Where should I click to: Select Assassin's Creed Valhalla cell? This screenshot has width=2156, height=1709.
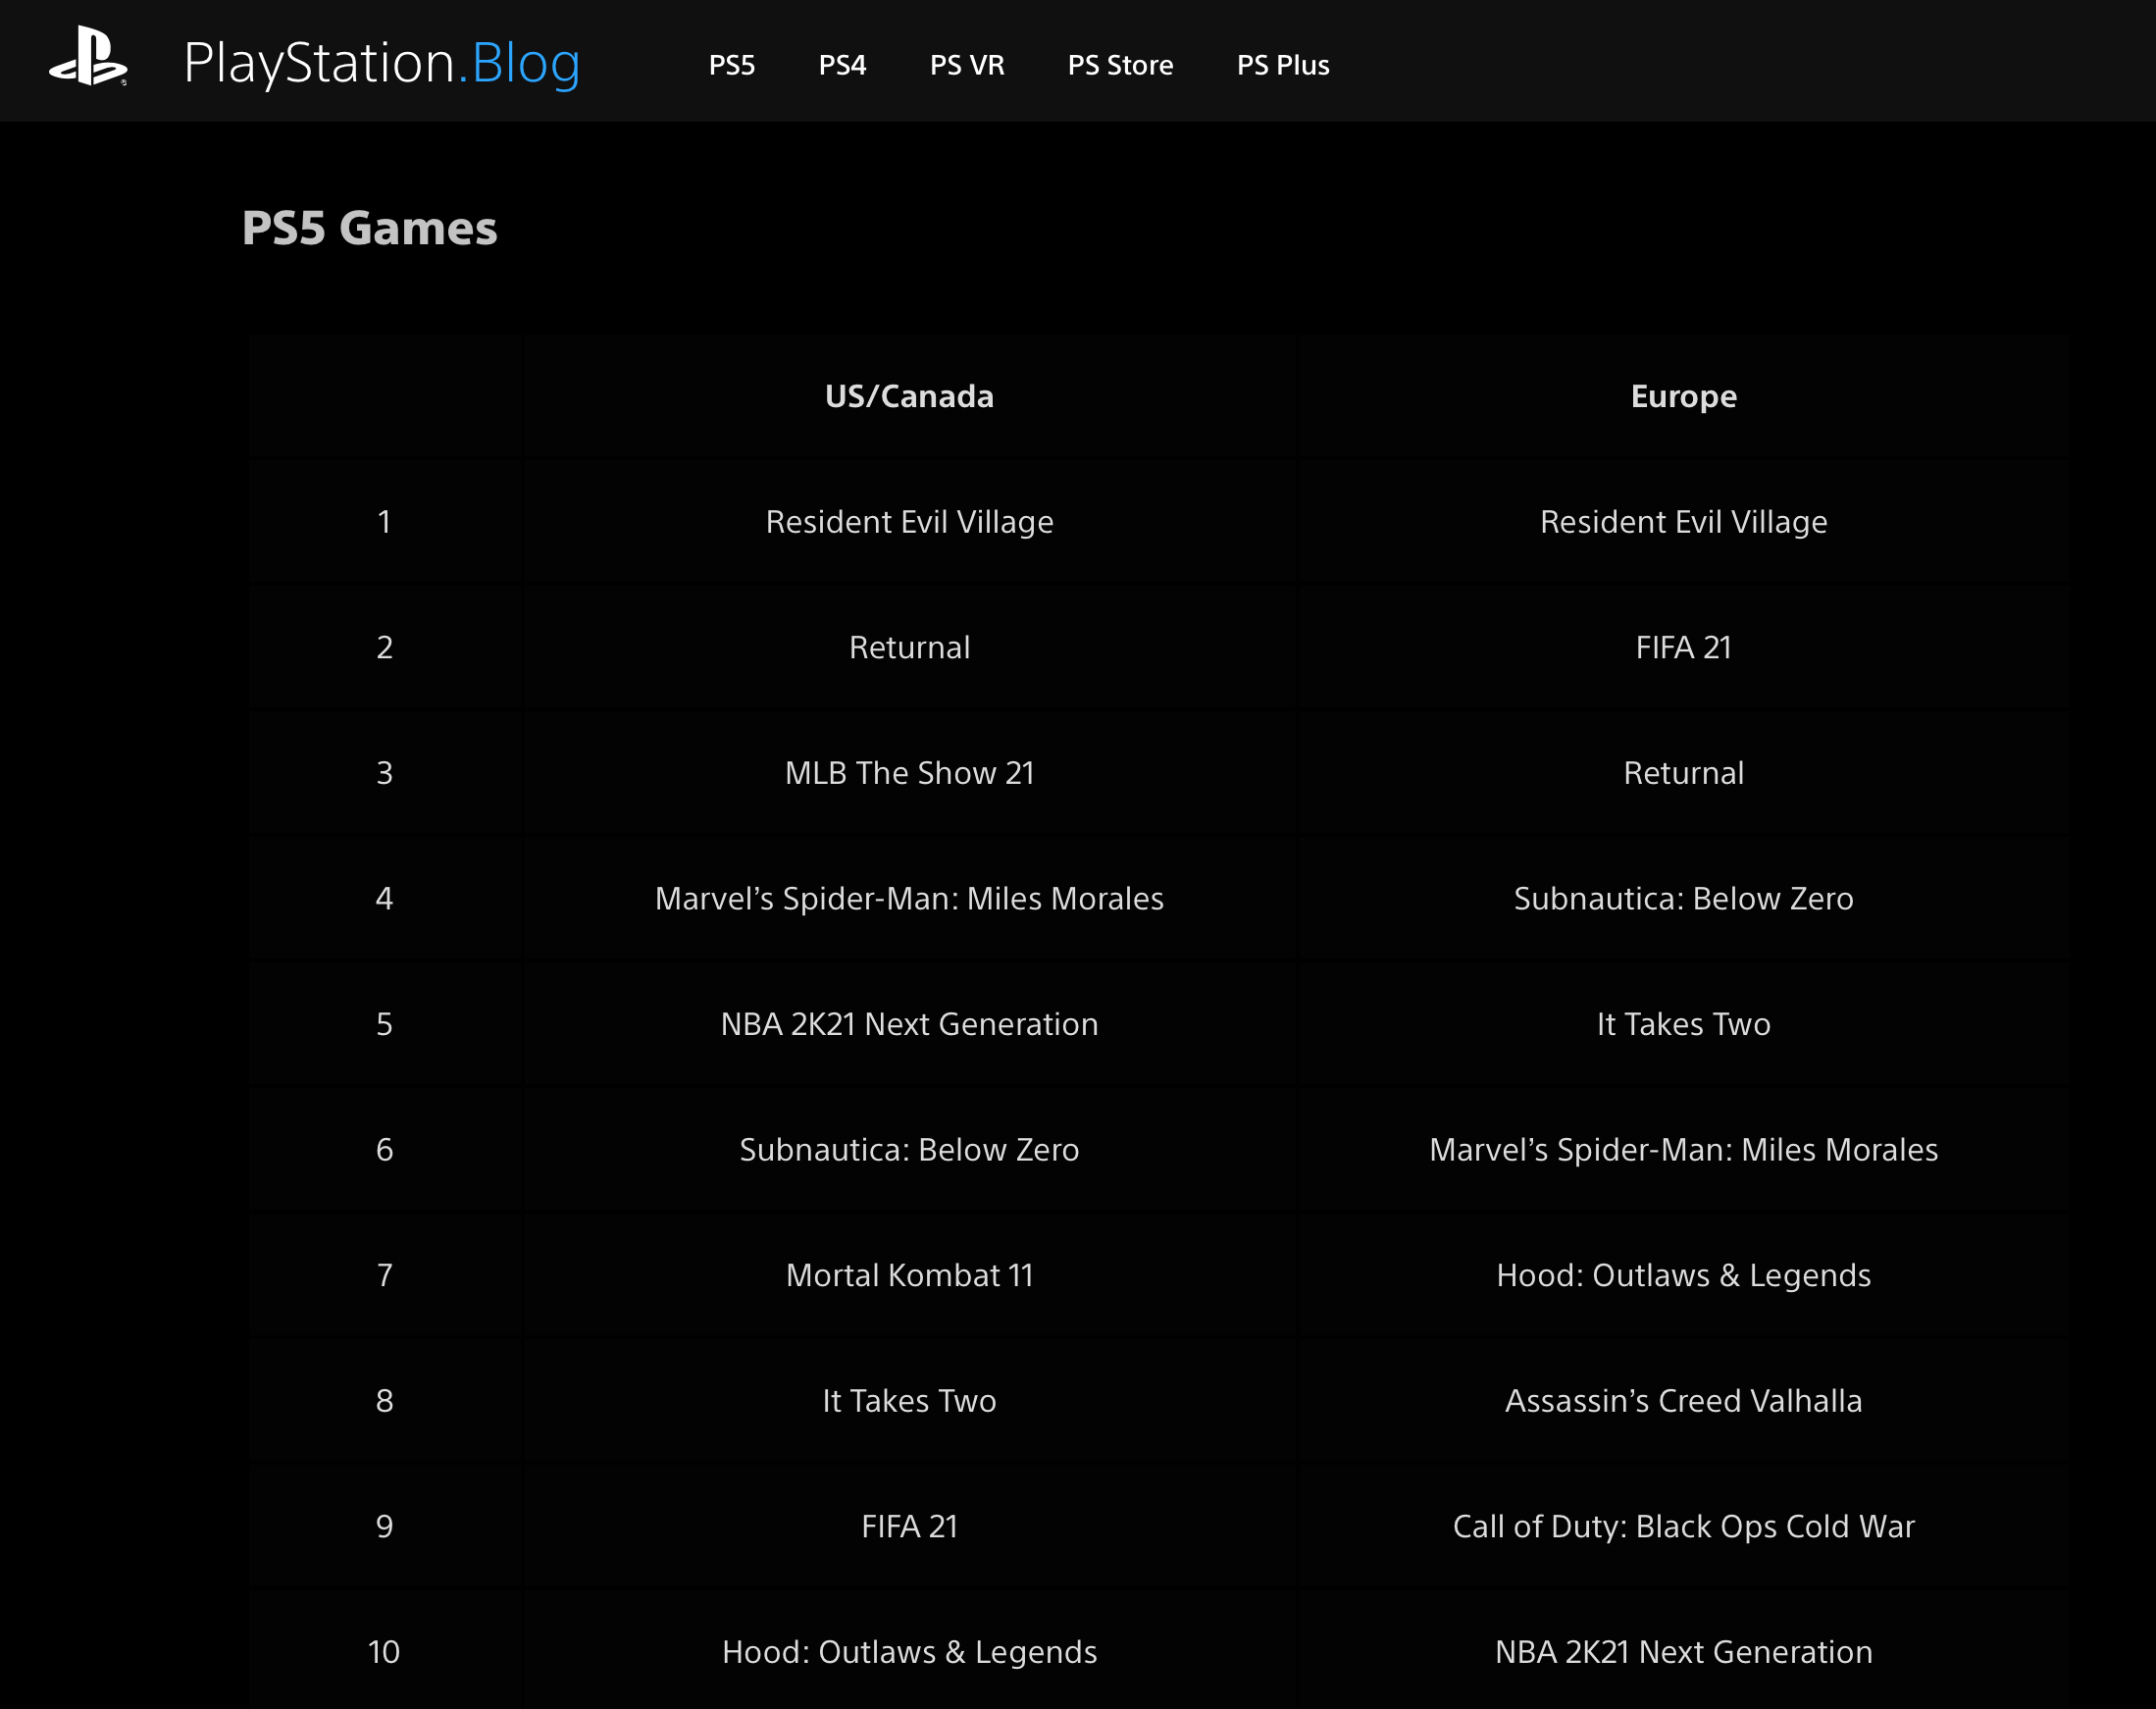[1683, 1401]
